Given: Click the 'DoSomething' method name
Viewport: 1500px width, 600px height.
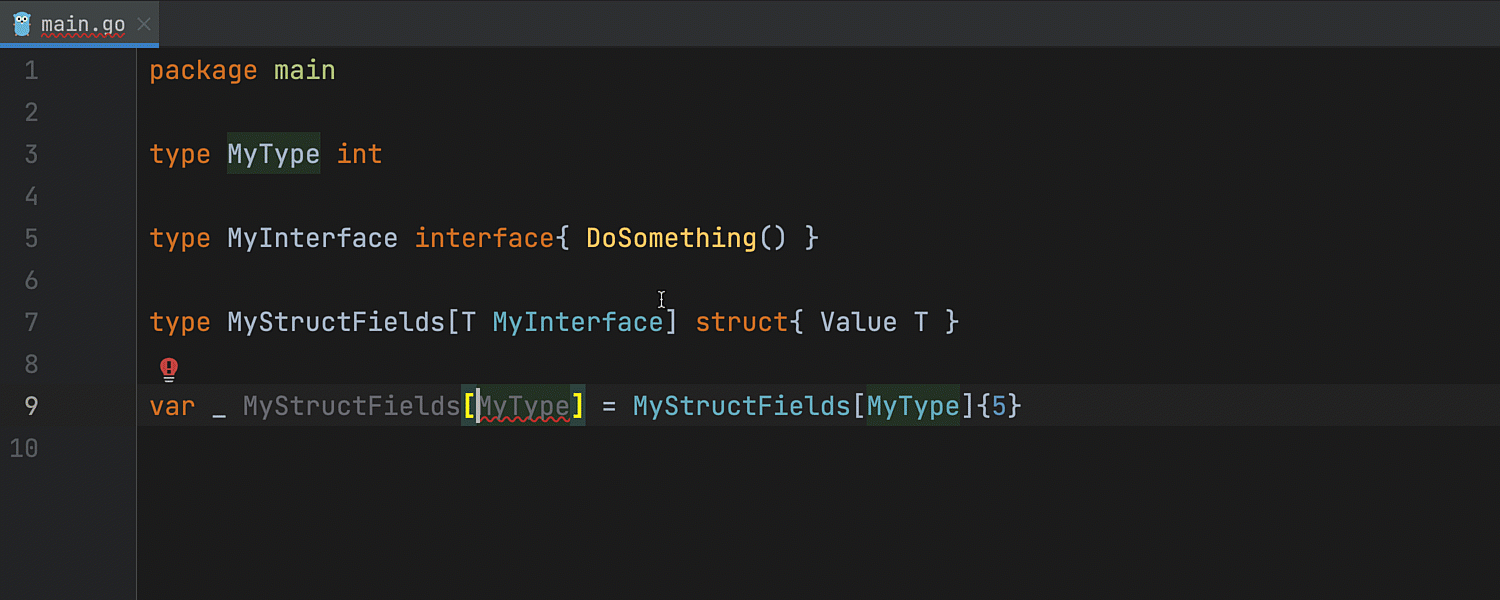Looking at the screenshot, I should [672, 238].
